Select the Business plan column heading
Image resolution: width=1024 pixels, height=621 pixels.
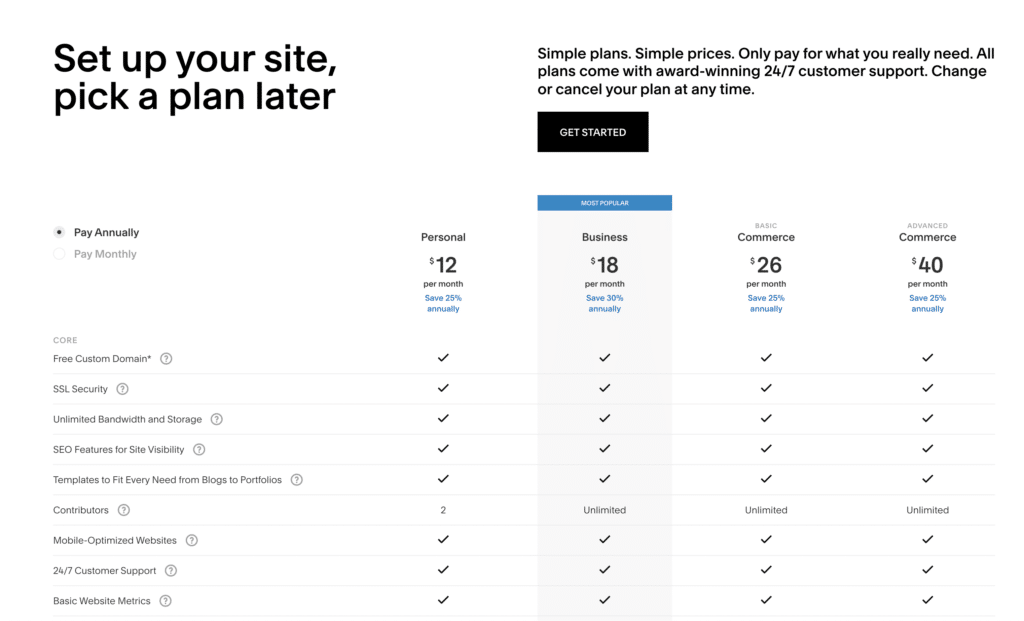(x=605, y=237)
